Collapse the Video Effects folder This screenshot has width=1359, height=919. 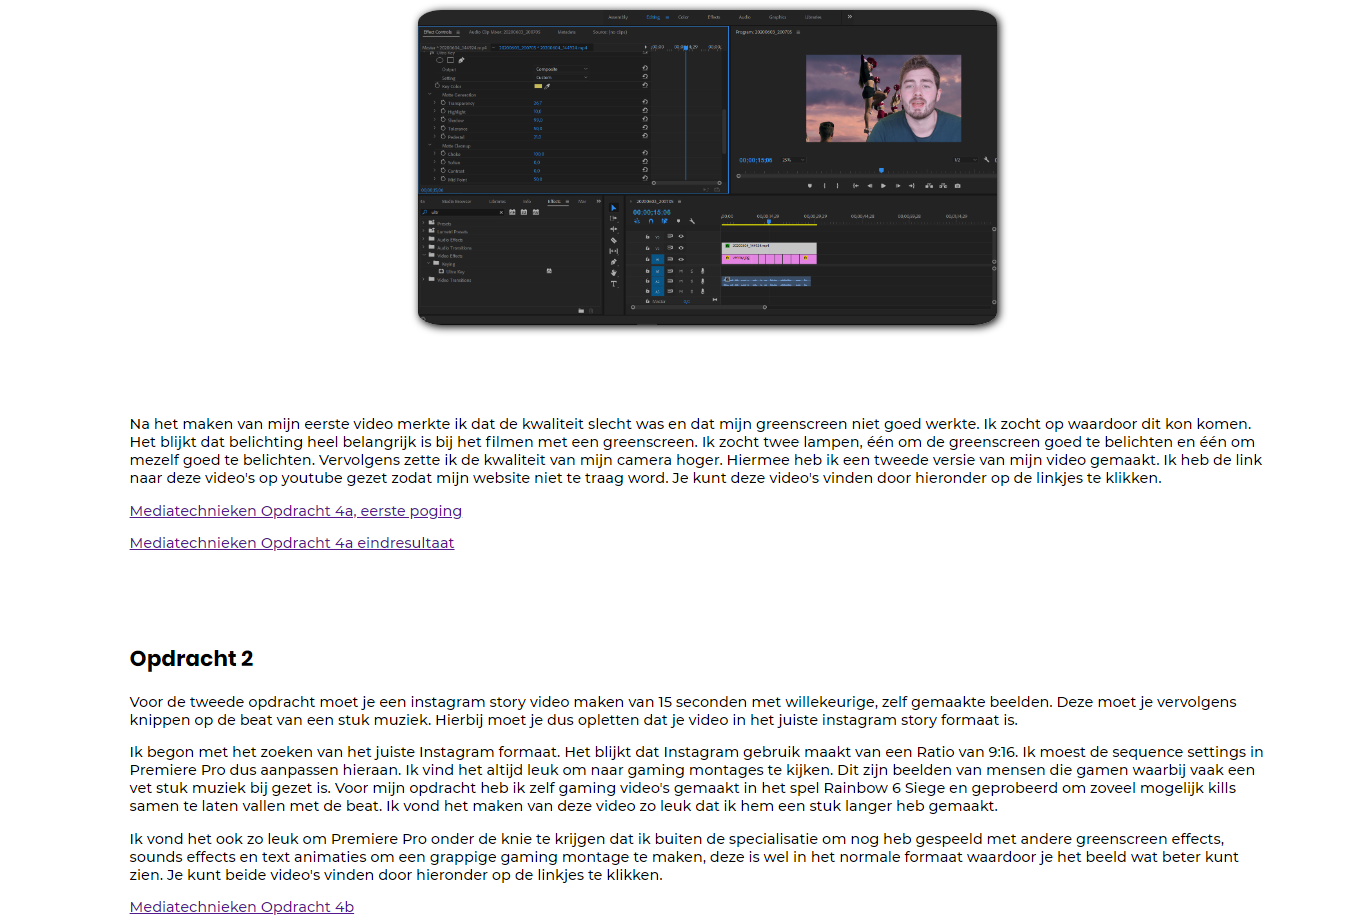pyautogui.click(x=424, y=255)
